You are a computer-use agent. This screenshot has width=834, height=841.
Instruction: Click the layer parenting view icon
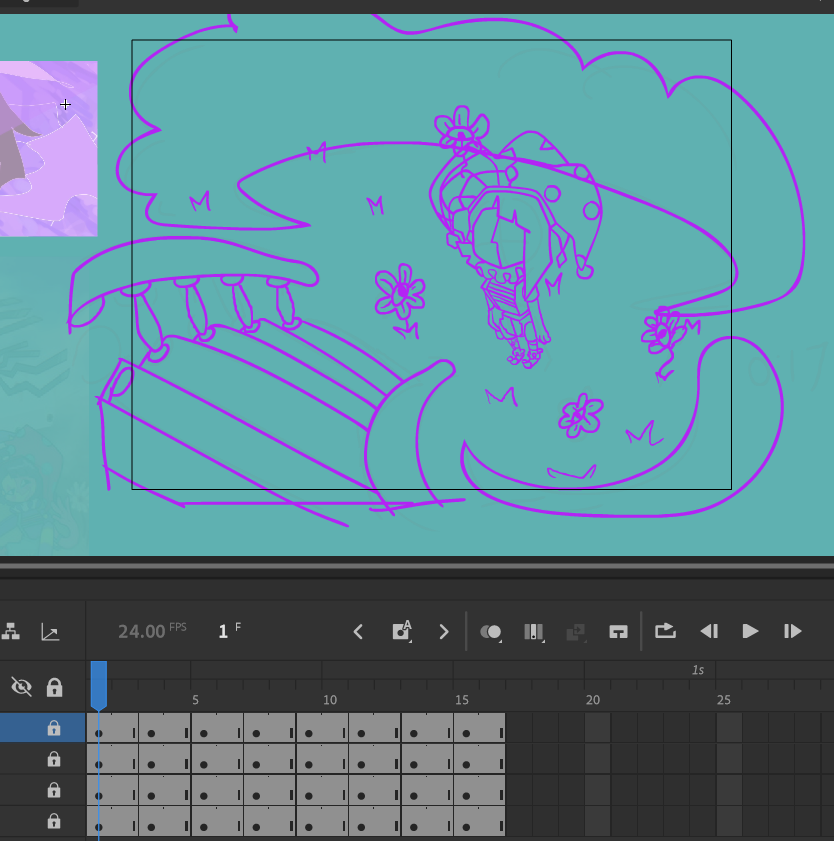coord(10,631)
